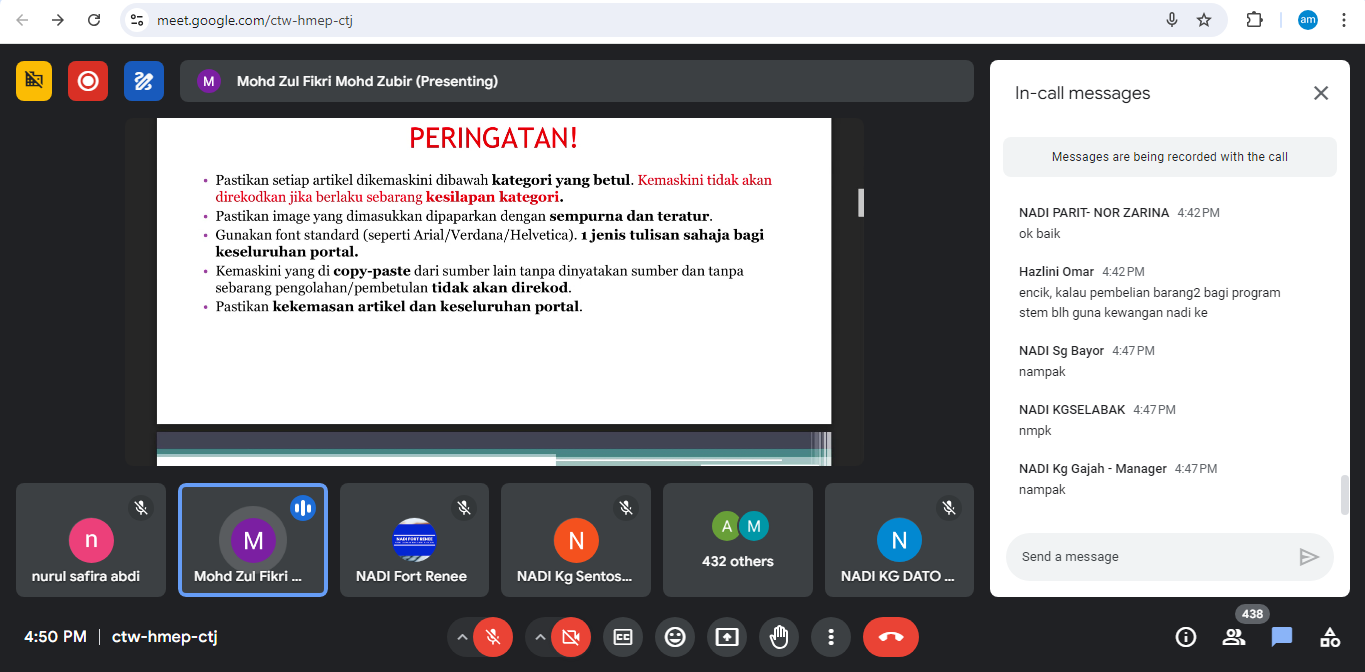The image size is (1365, 672).
Task: Unmute the microphone
Action: tap(493, 637)
